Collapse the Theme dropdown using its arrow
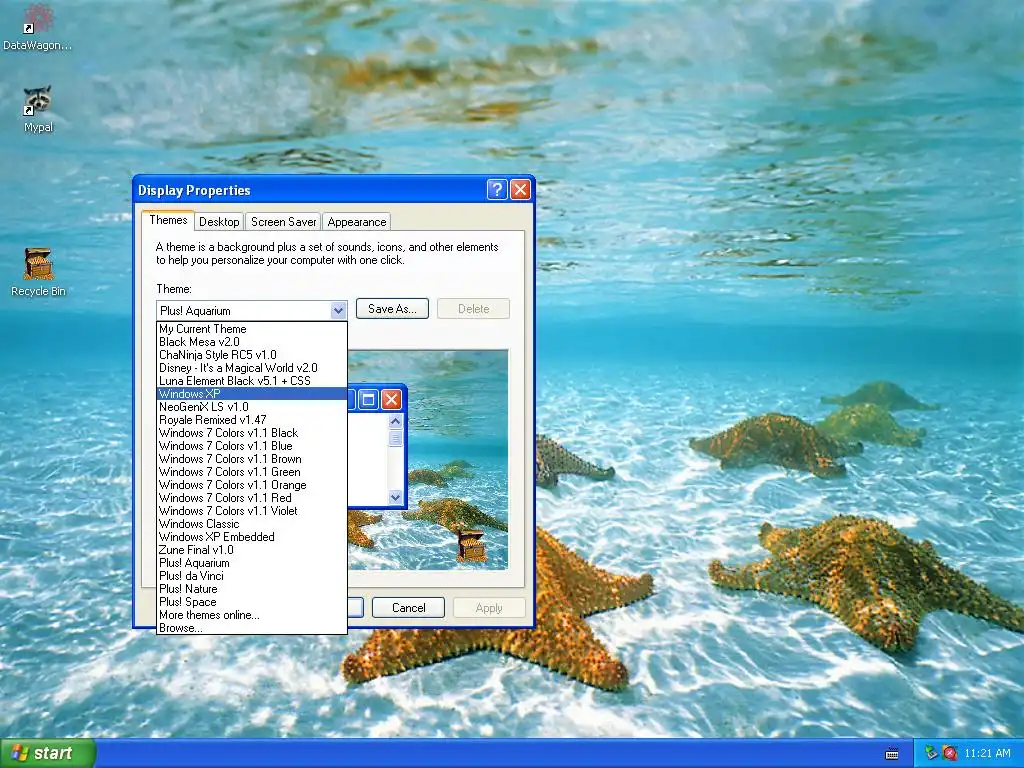Image resolution: width=1024 pixels, height=768 pixels. click(x=338, y=311)
